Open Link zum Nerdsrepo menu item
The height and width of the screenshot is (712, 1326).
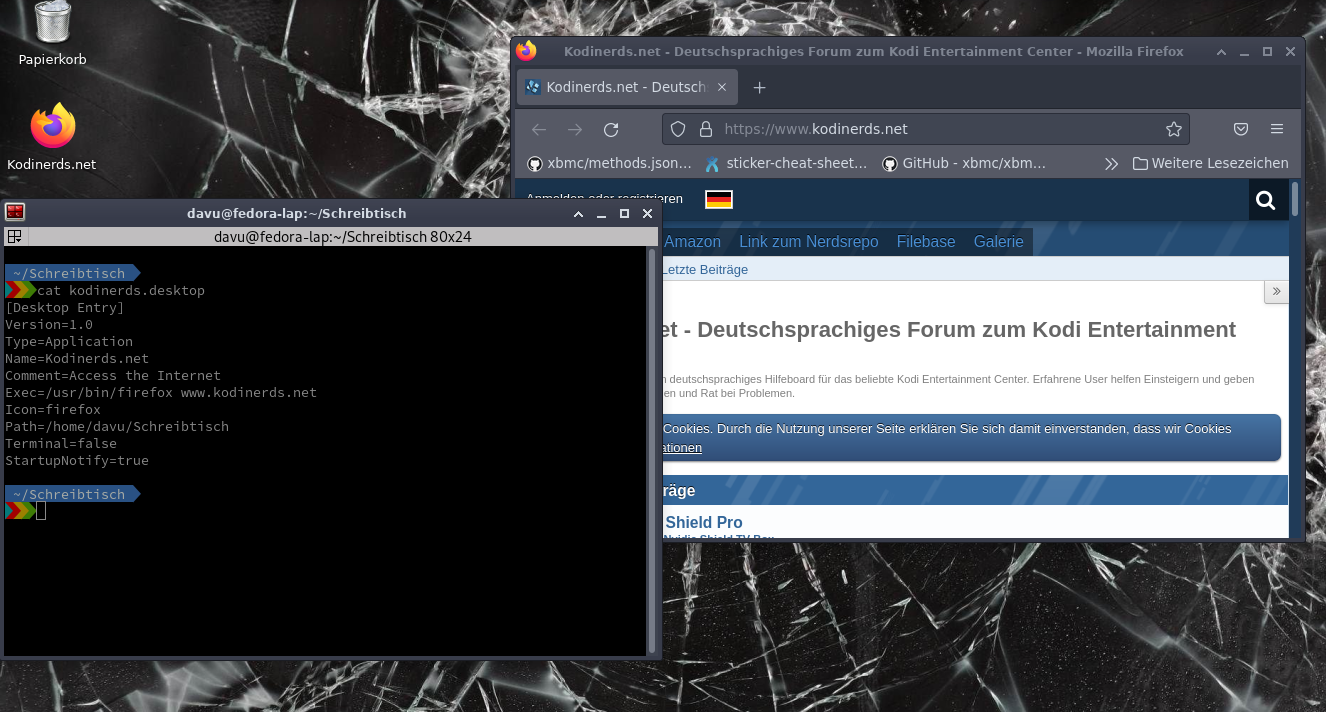[809, 241]
